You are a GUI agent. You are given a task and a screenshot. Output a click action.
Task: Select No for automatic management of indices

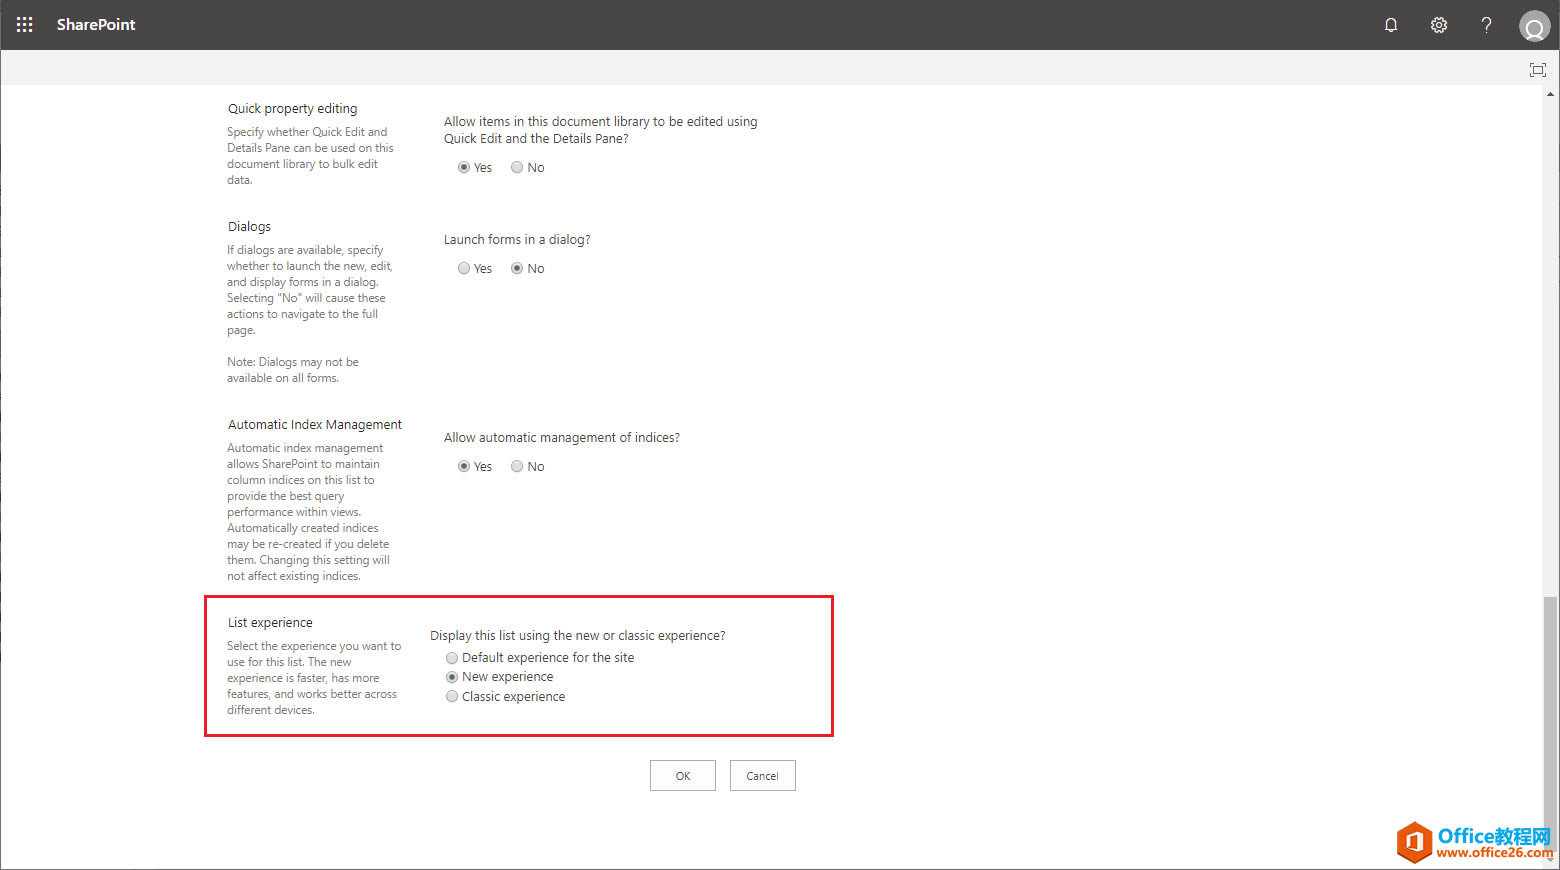[x=516, y=466]
